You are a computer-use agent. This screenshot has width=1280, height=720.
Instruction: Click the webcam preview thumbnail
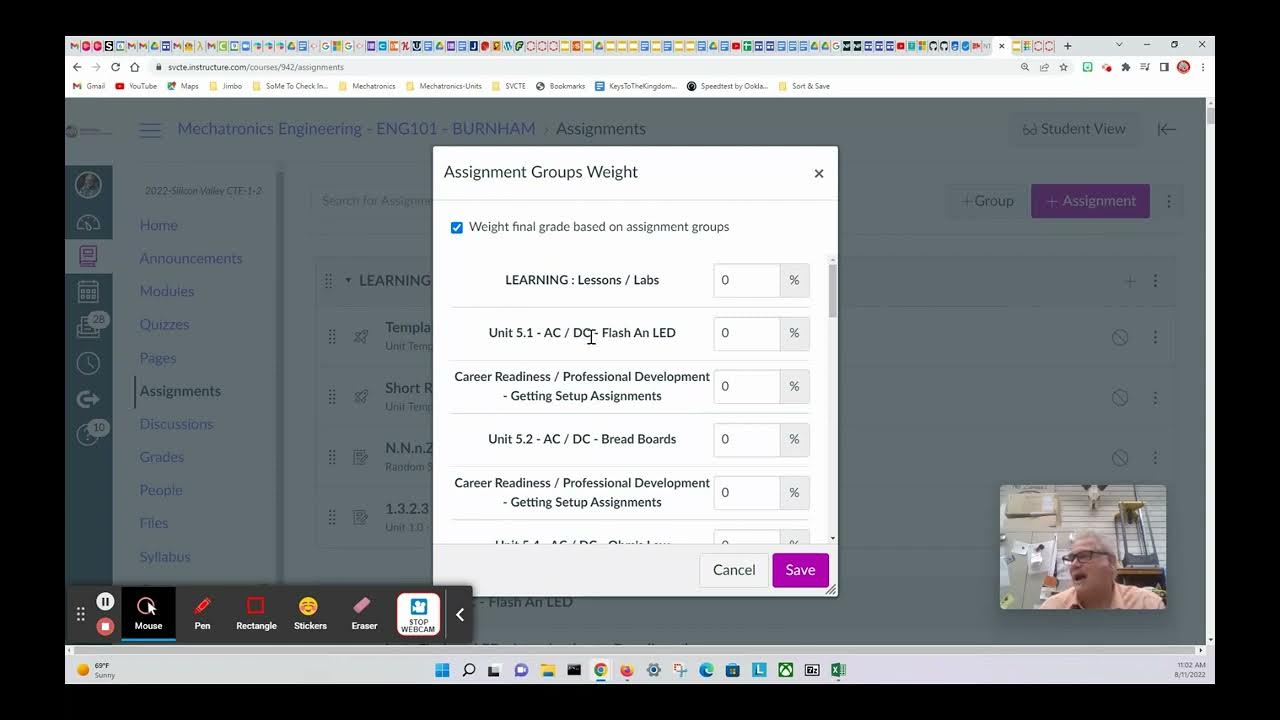[x=1083, y=547]
